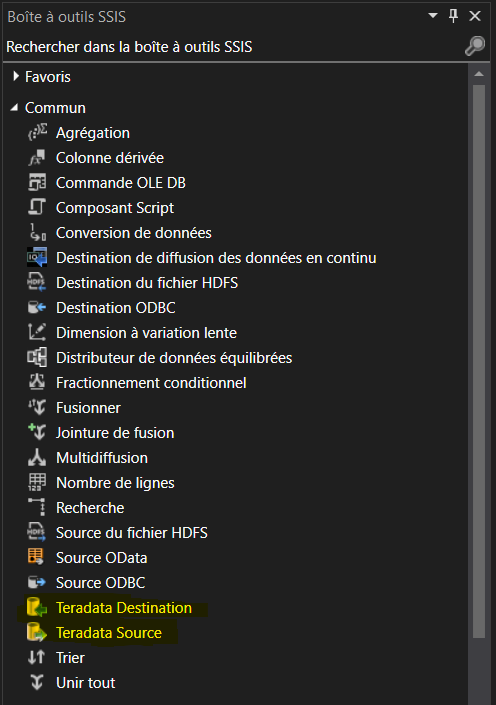Viewport: 496px width, 705px height.
Task: Pick the Jointure de fusion text
Action: coord(115,433)
